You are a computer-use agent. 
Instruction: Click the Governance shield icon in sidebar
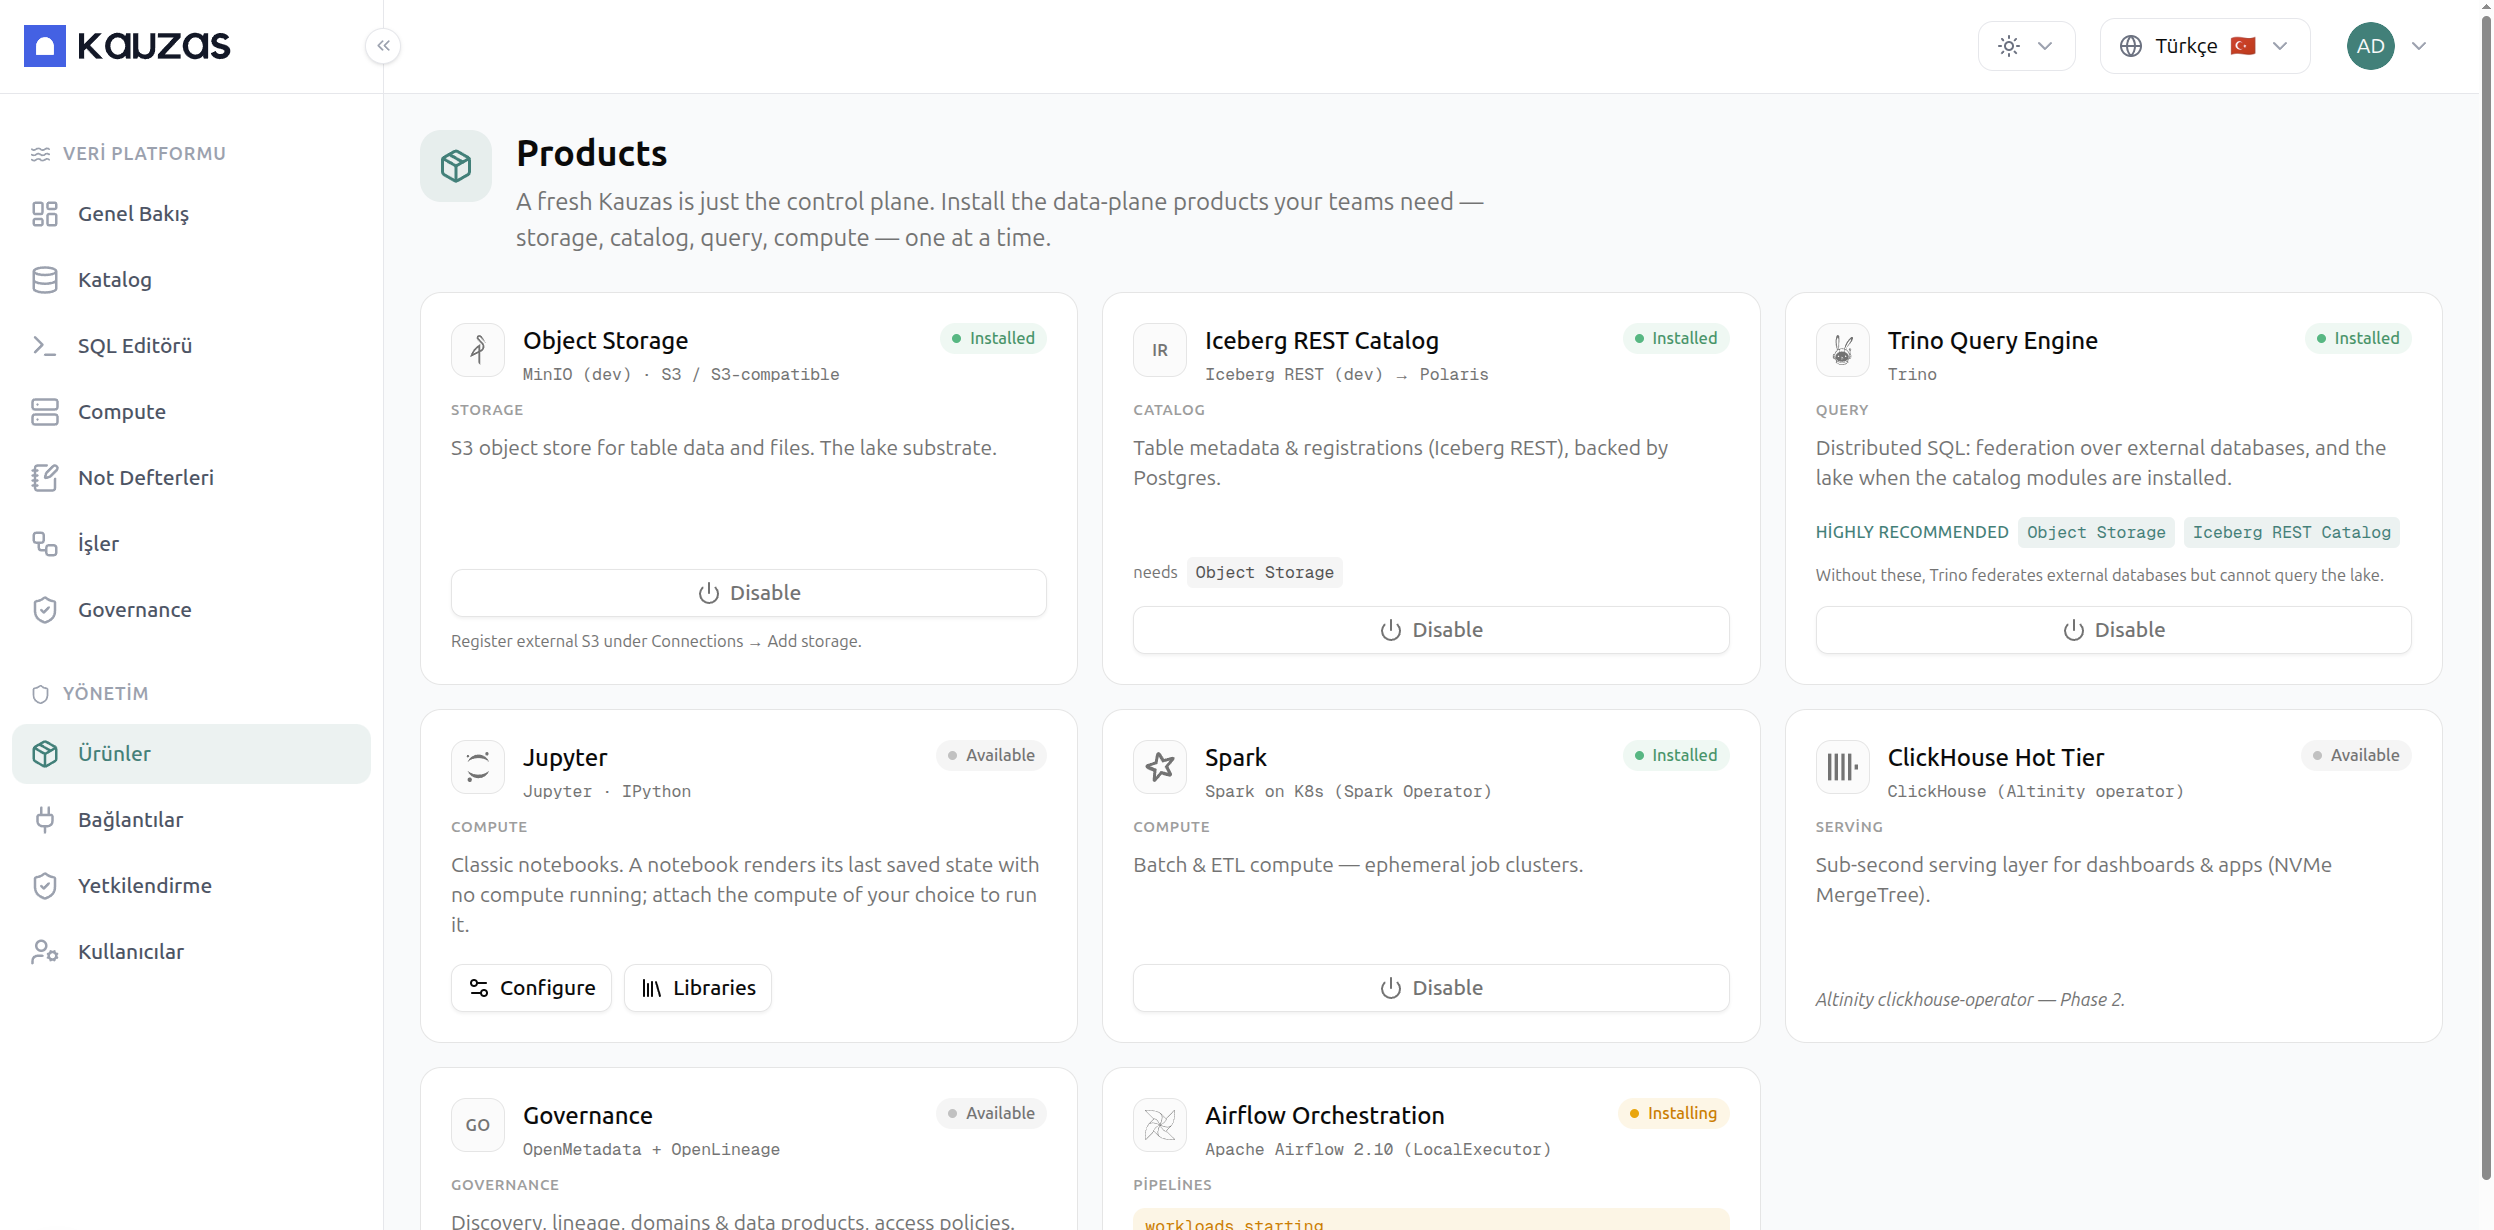[x=45, y=610]
